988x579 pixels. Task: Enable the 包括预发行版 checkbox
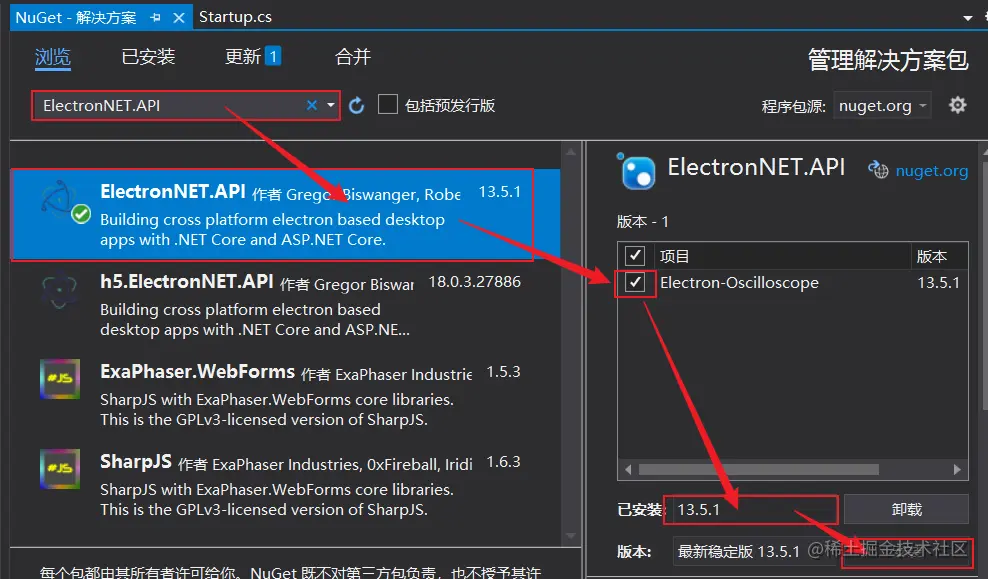388,104
